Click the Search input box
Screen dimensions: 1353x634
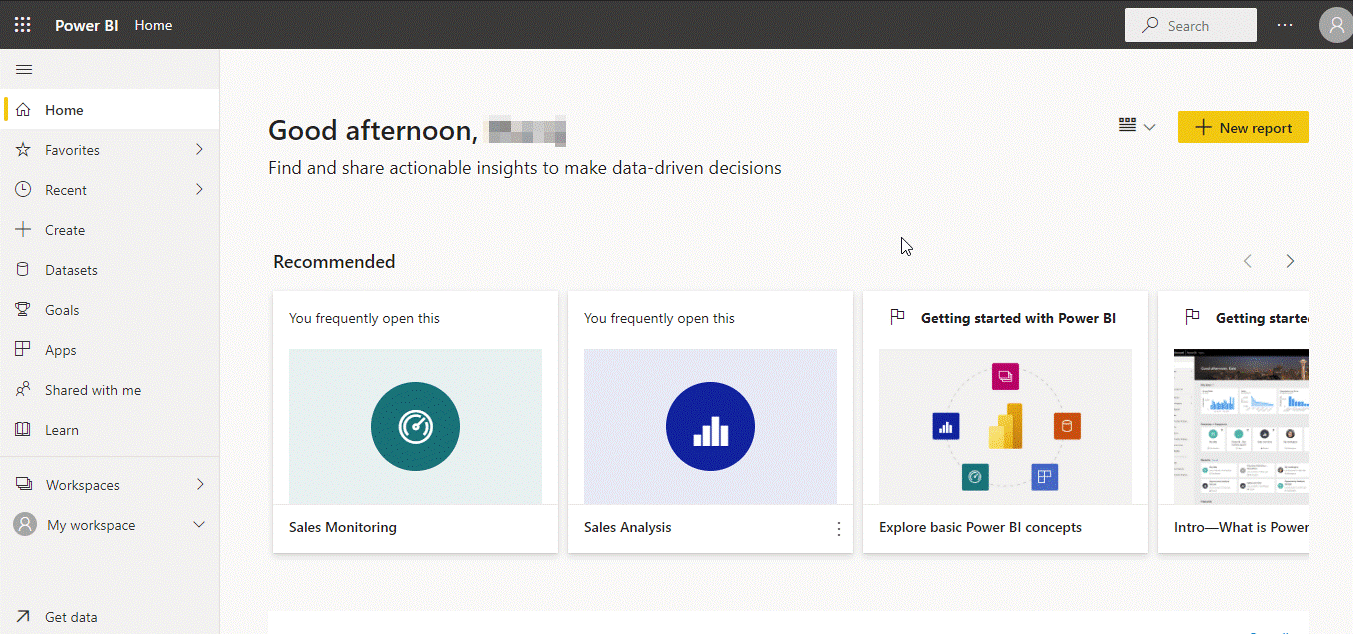pos(1190,26)
